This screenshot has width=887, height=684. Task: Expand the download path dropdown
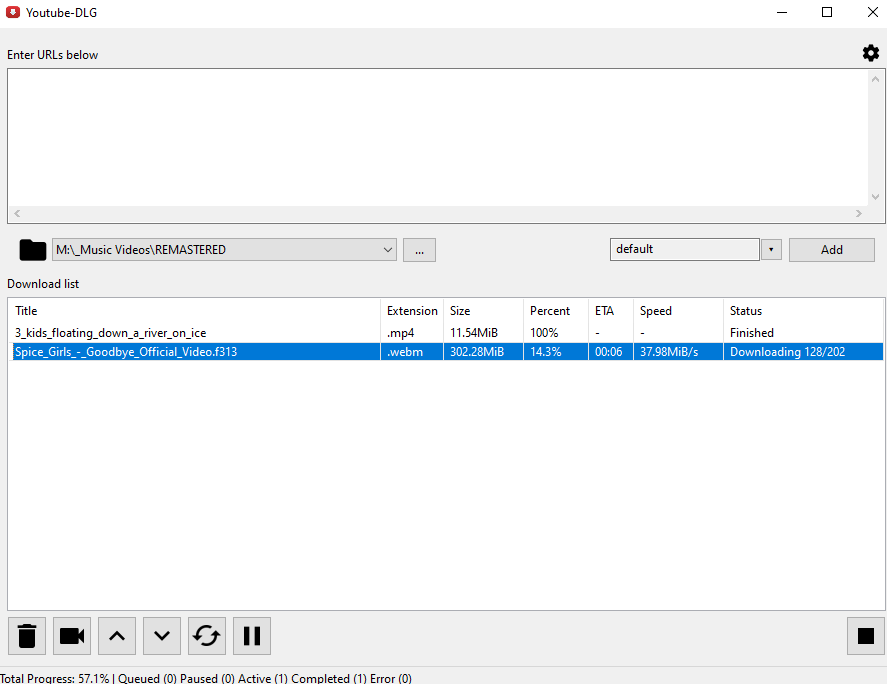pos(388,249)
